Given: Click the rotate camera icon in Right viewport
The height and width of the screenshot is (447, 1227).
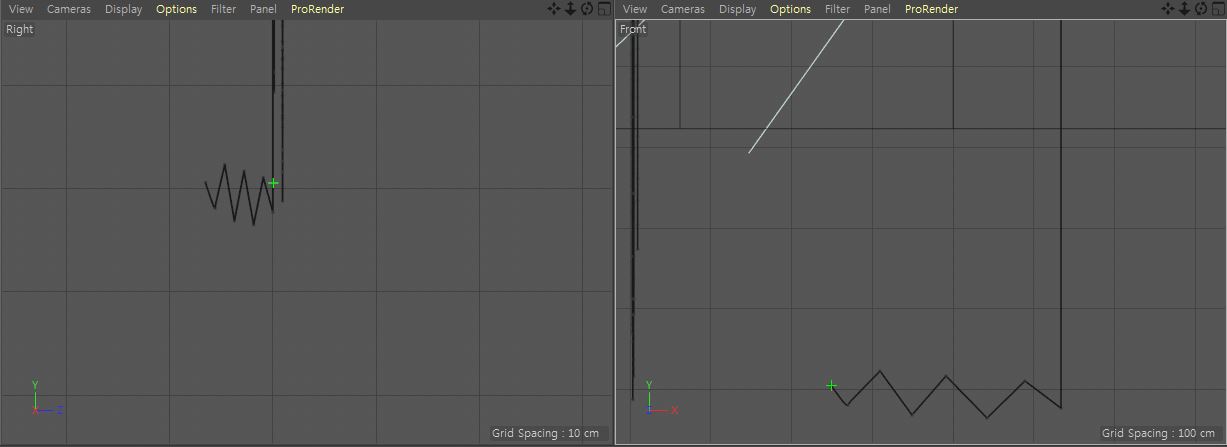Looking at the screenshot, I should pos(587,9).
